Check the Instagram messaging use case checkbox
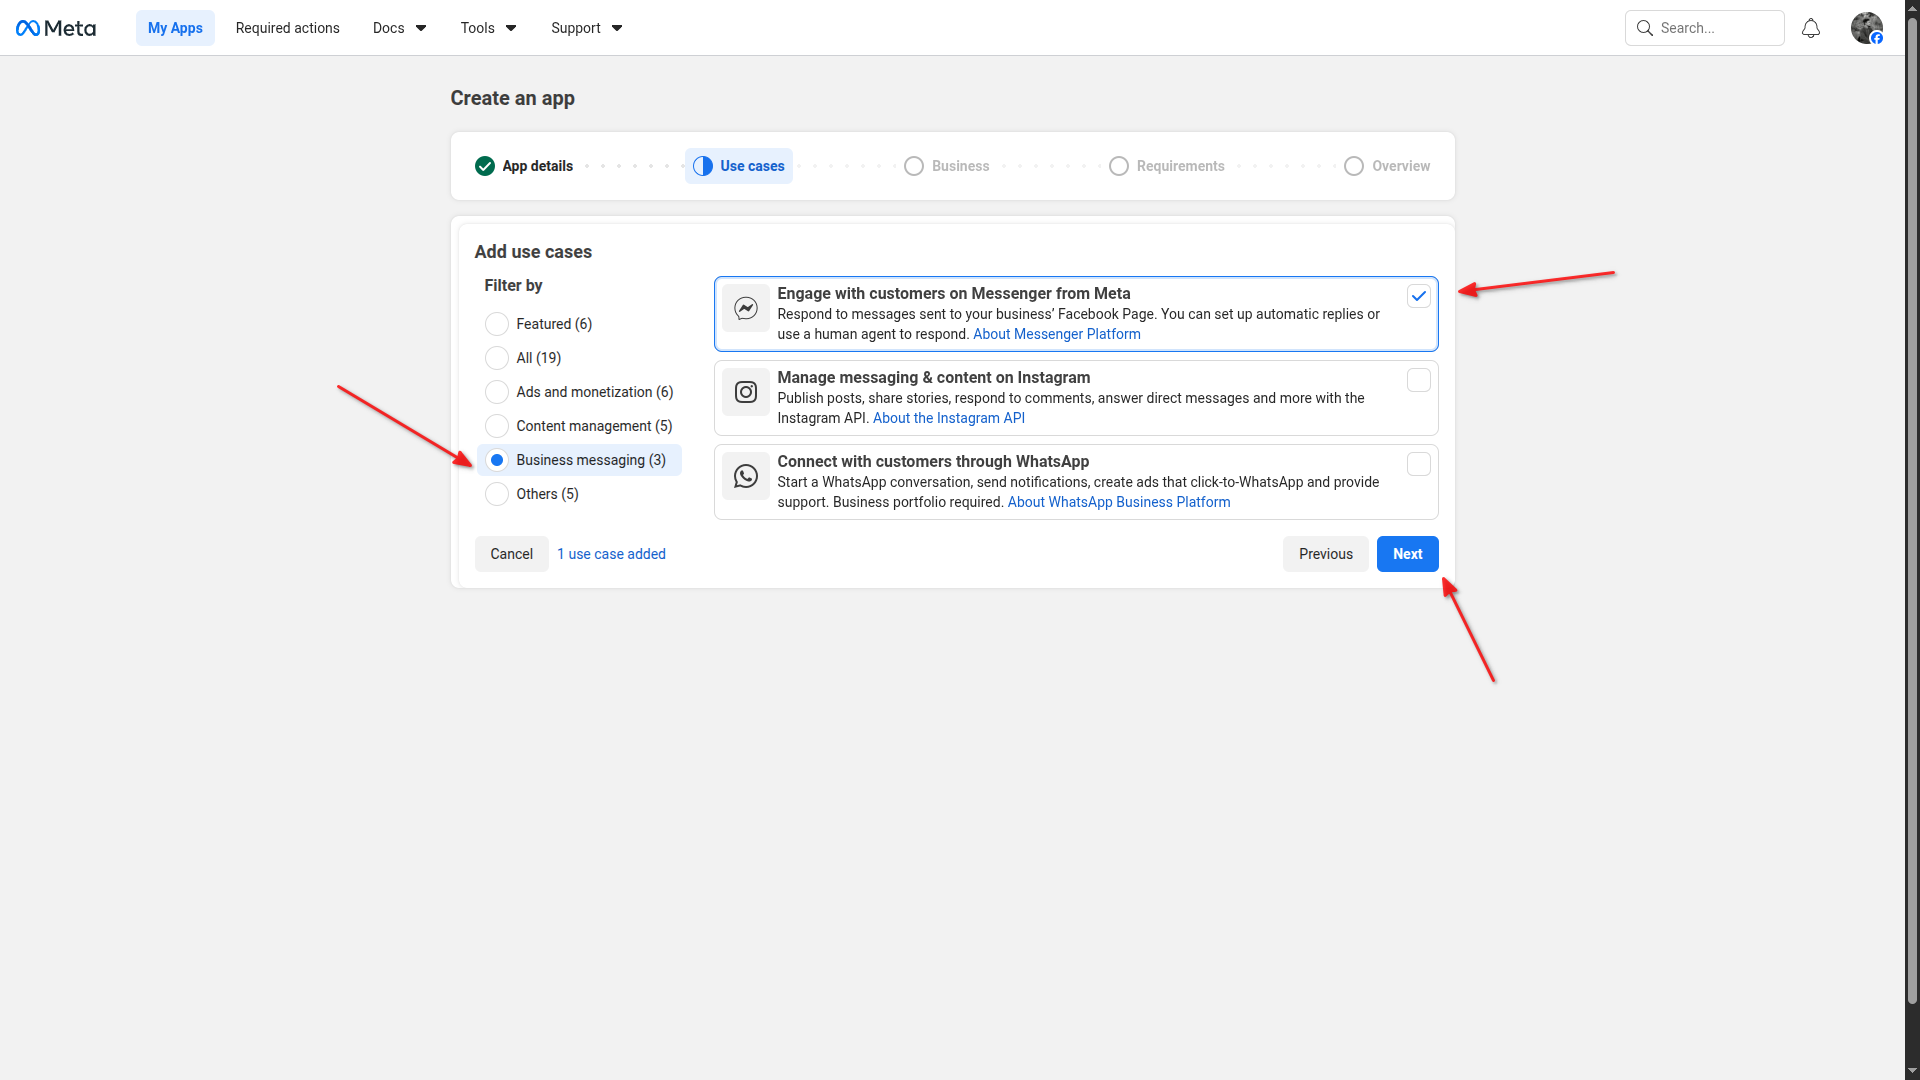This screenshot has width=1920, height=1080. coord(1418,380)
